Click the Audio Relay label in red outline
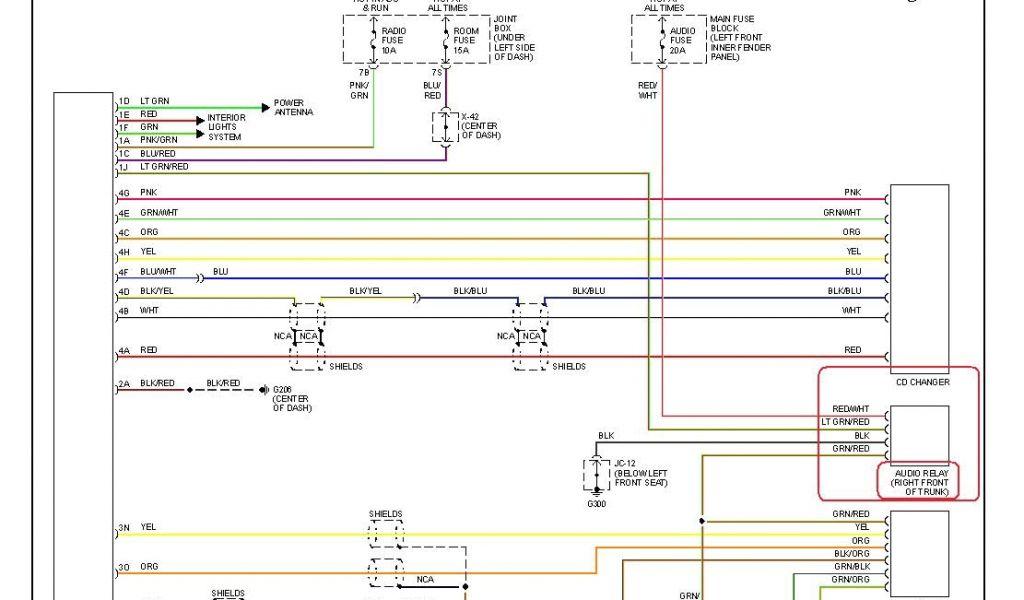 point(919,481)
